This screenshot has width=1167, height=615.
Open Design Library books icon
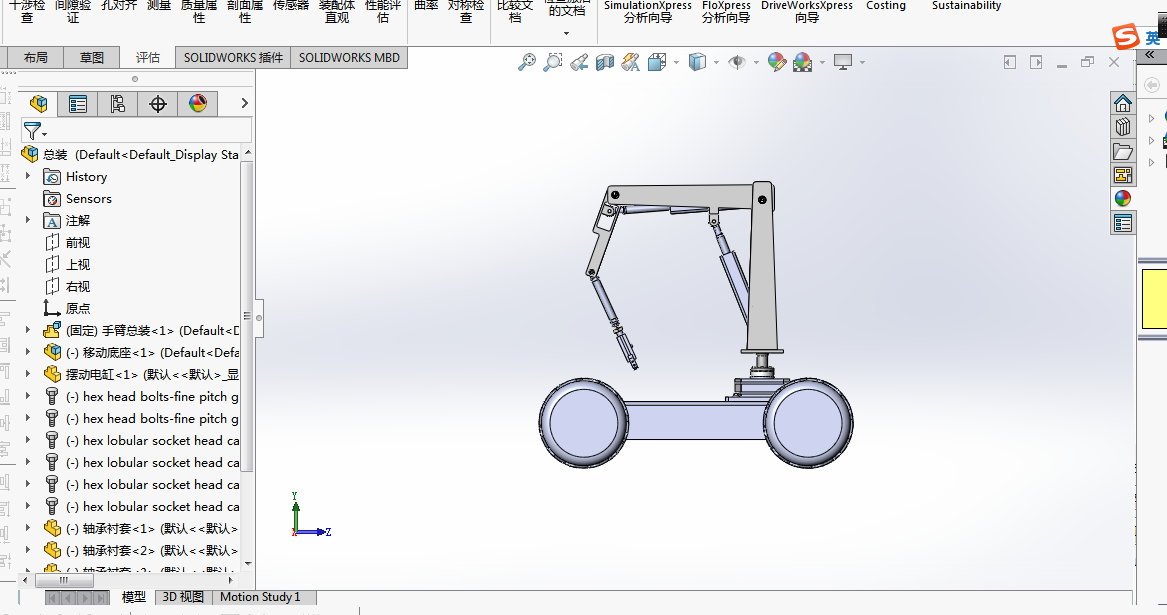(1122, 127)
